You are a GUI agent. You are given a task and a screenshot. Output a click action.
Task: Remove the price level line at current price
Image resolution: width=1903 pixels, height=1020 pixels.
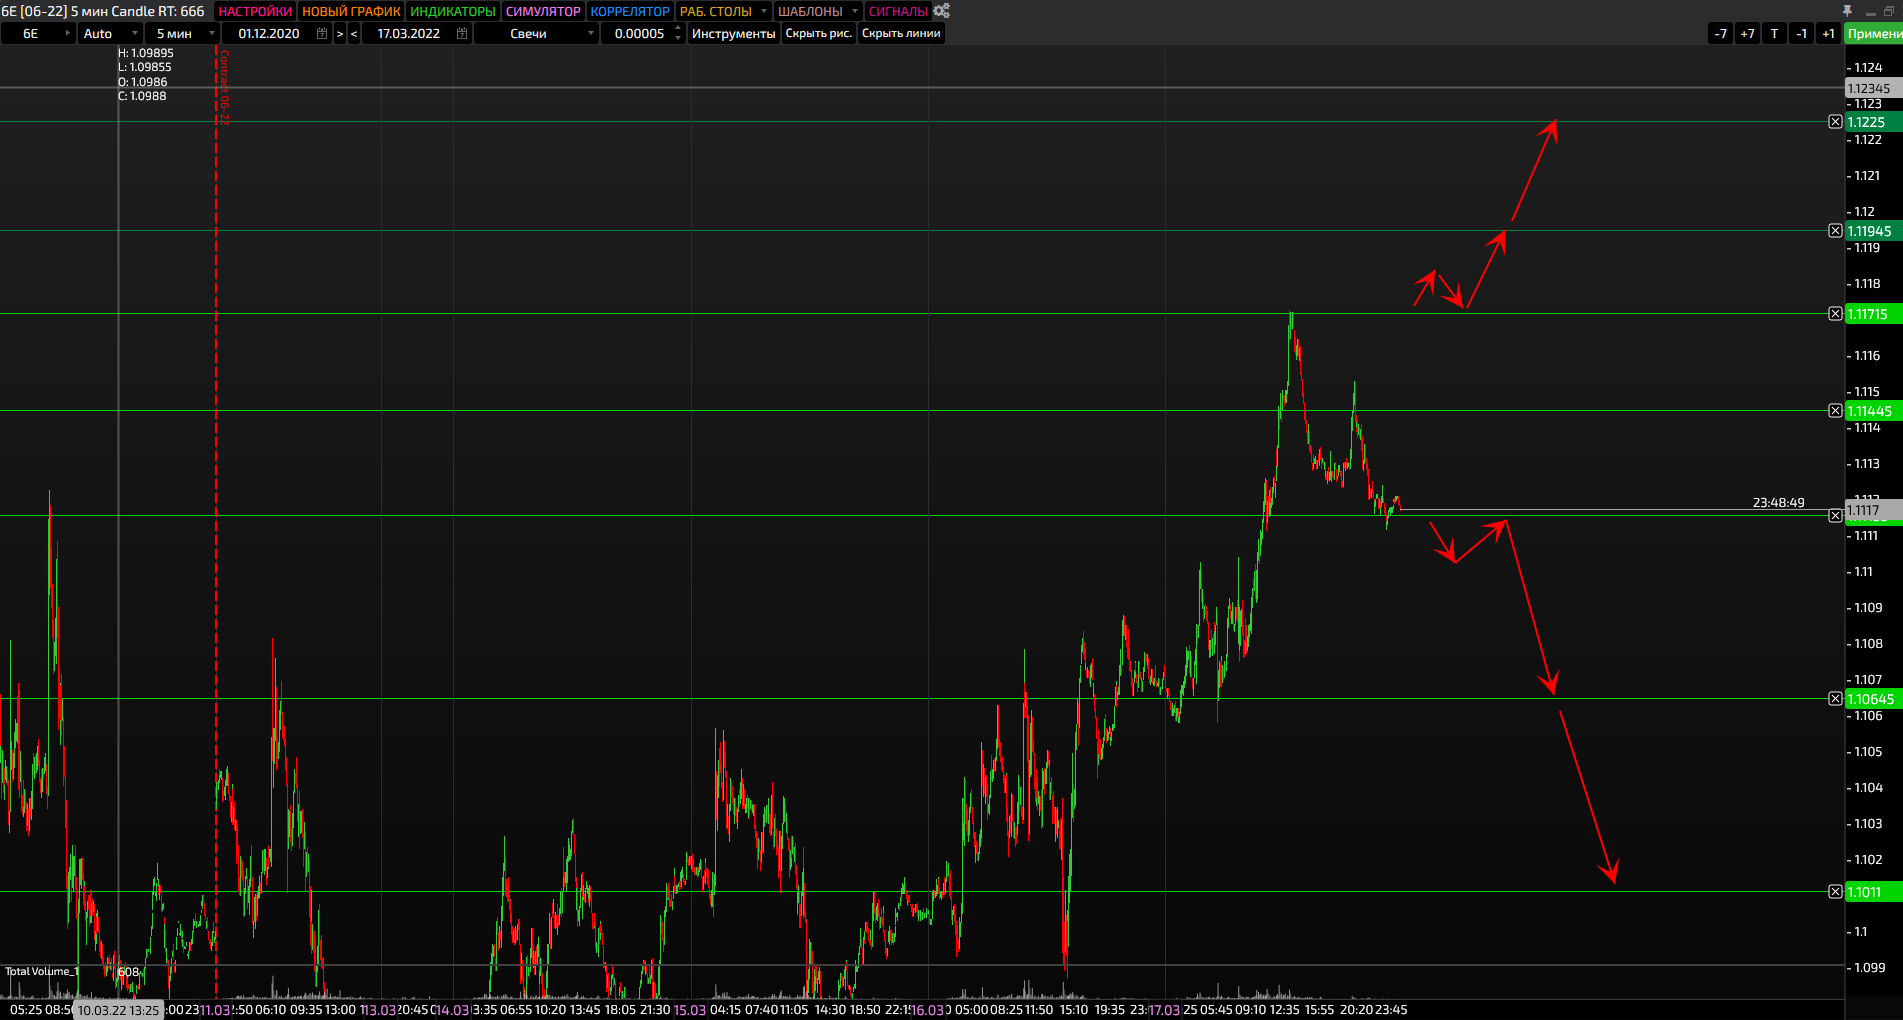pyautogui.click(x=1835, y=516)
